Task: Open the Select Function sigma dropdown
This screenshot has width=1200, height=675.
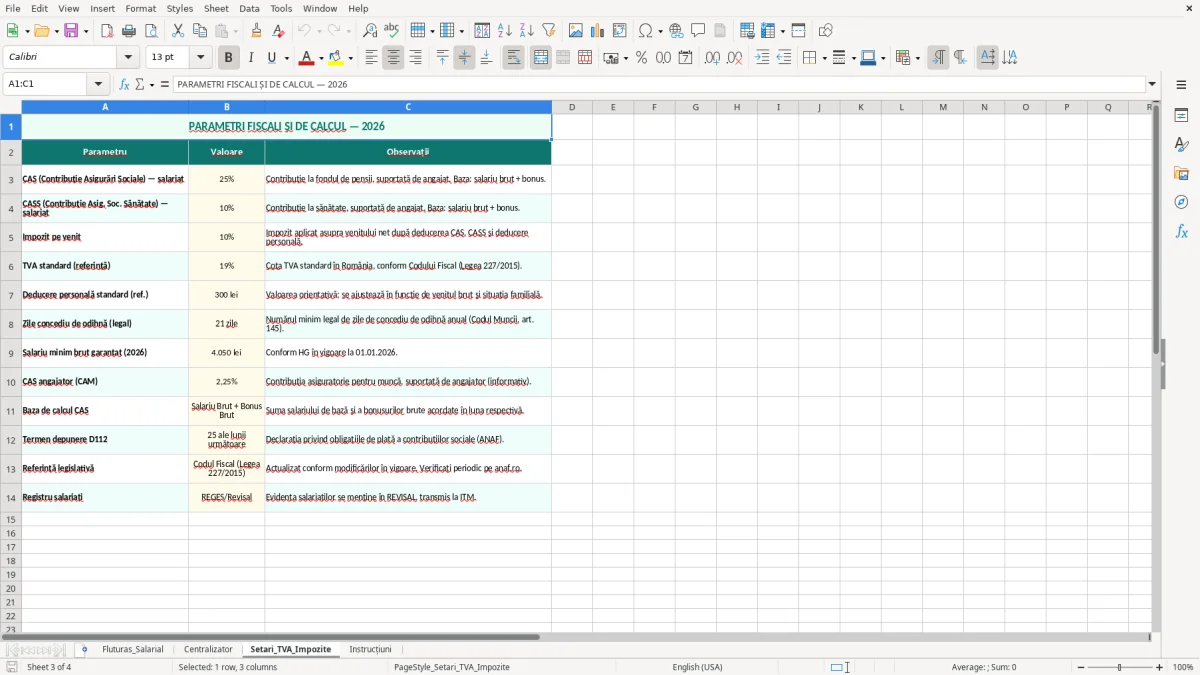Action: tap(152, 84)
